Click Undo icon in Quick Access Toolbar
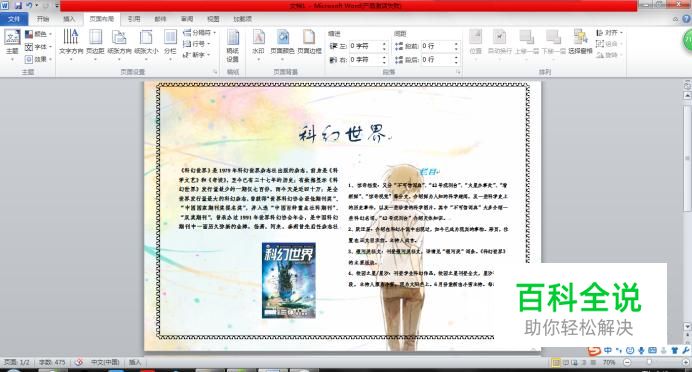The width and height of the screenshot is (692, 372). click(x=29, y=5)
